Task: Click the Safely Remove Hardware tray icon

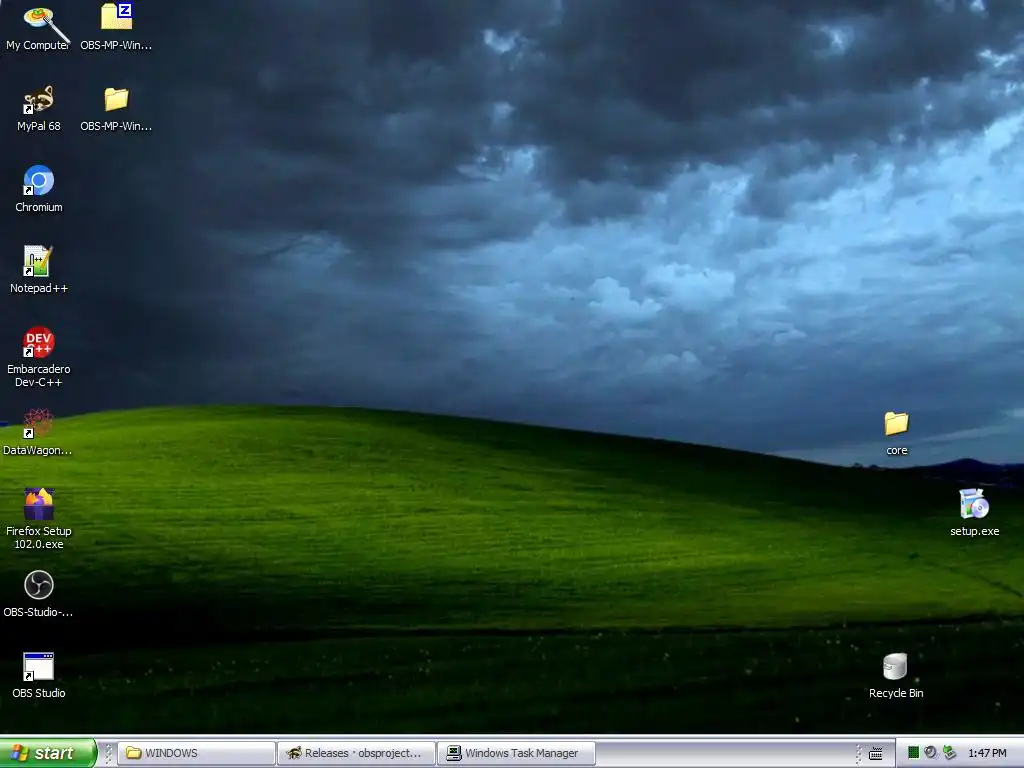Action: pos(949,753)
